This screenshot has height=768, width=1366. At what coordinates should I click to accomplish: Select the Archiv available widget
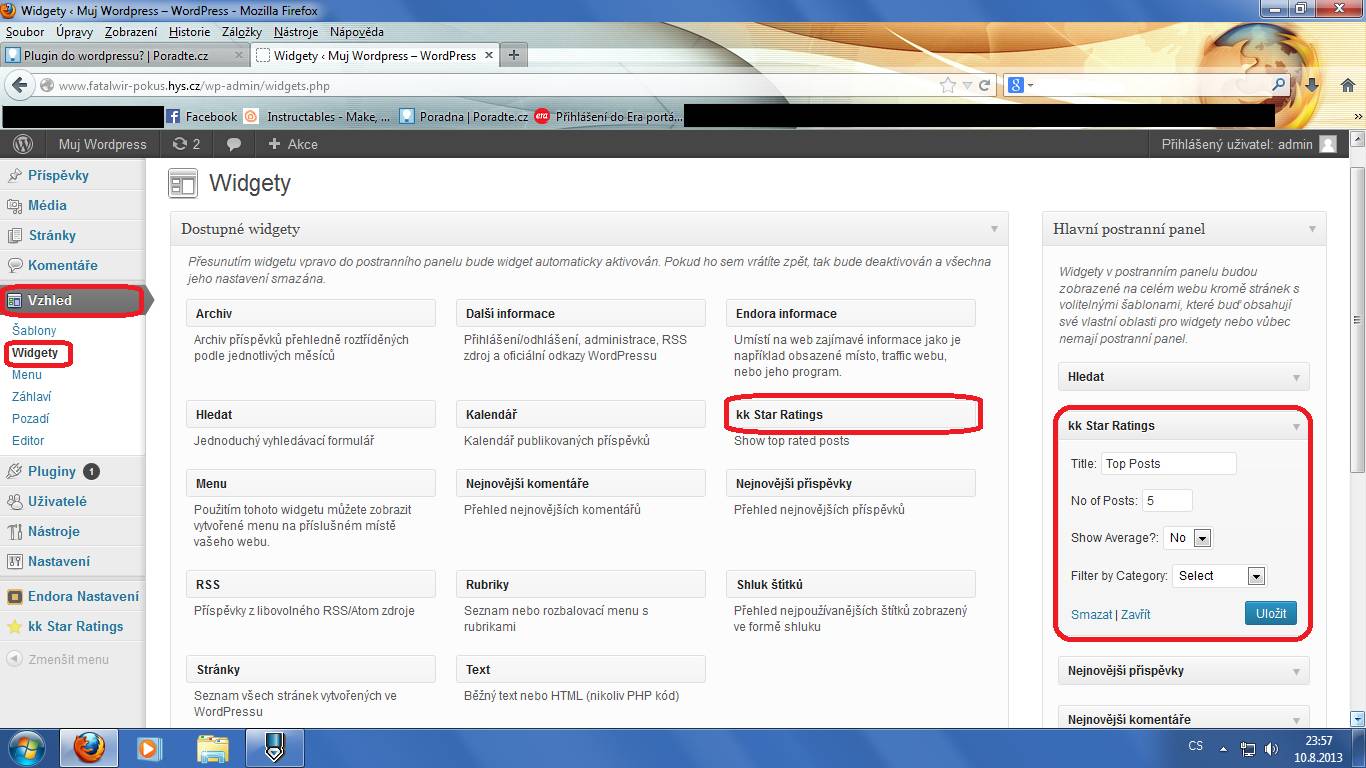(x=311, y=313)
